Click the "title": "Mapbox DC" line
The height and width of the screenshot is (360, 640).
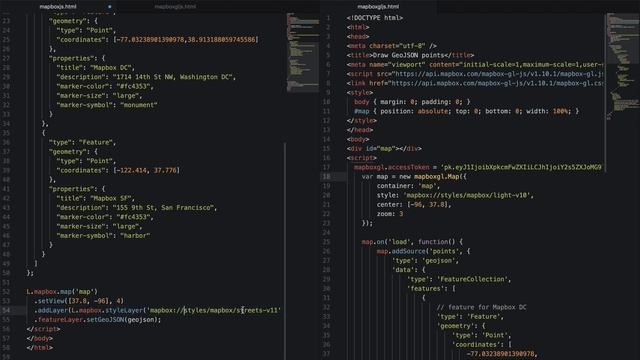click(96, 68)
